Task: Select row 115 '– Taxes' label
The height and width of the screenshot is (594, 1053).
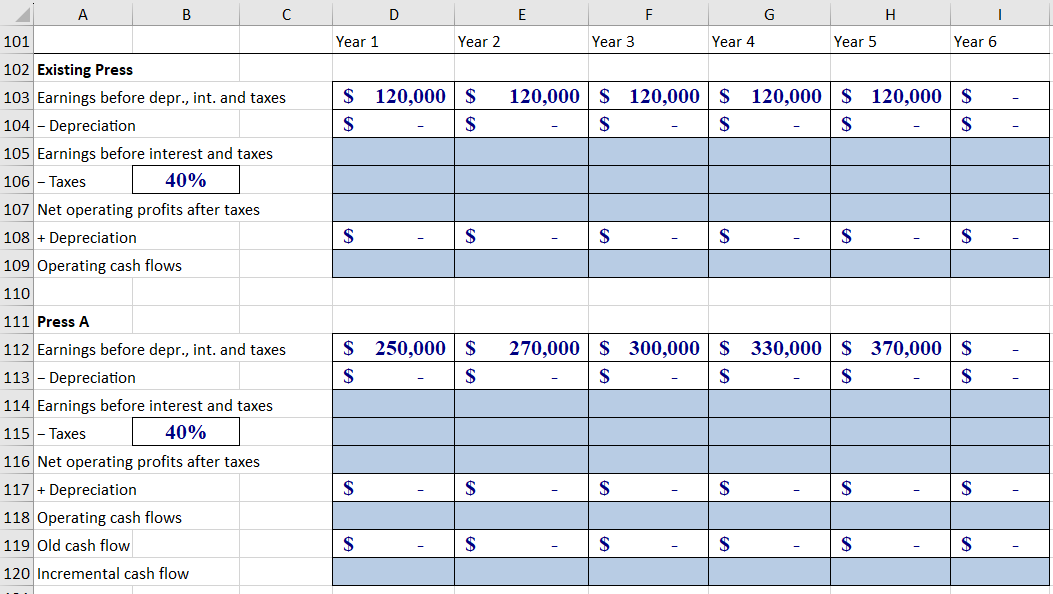Action: coord(62,434)
